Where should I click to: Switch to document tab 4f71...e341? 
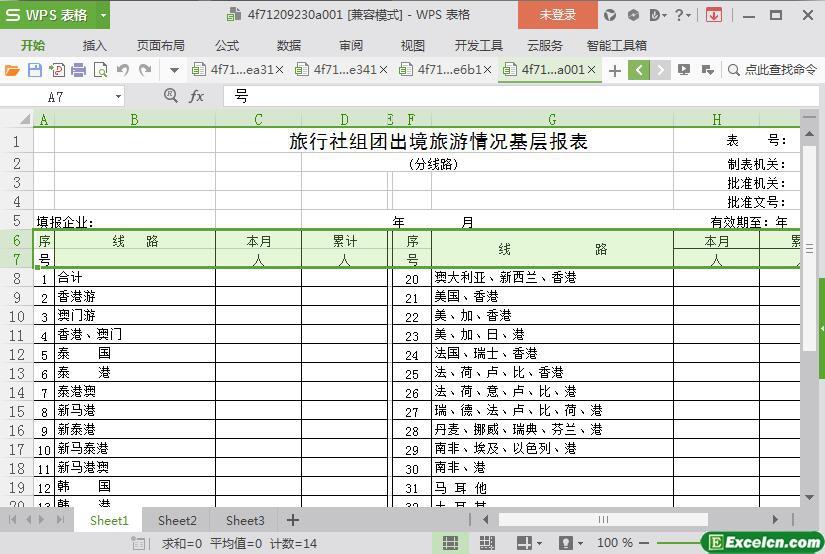336,69
